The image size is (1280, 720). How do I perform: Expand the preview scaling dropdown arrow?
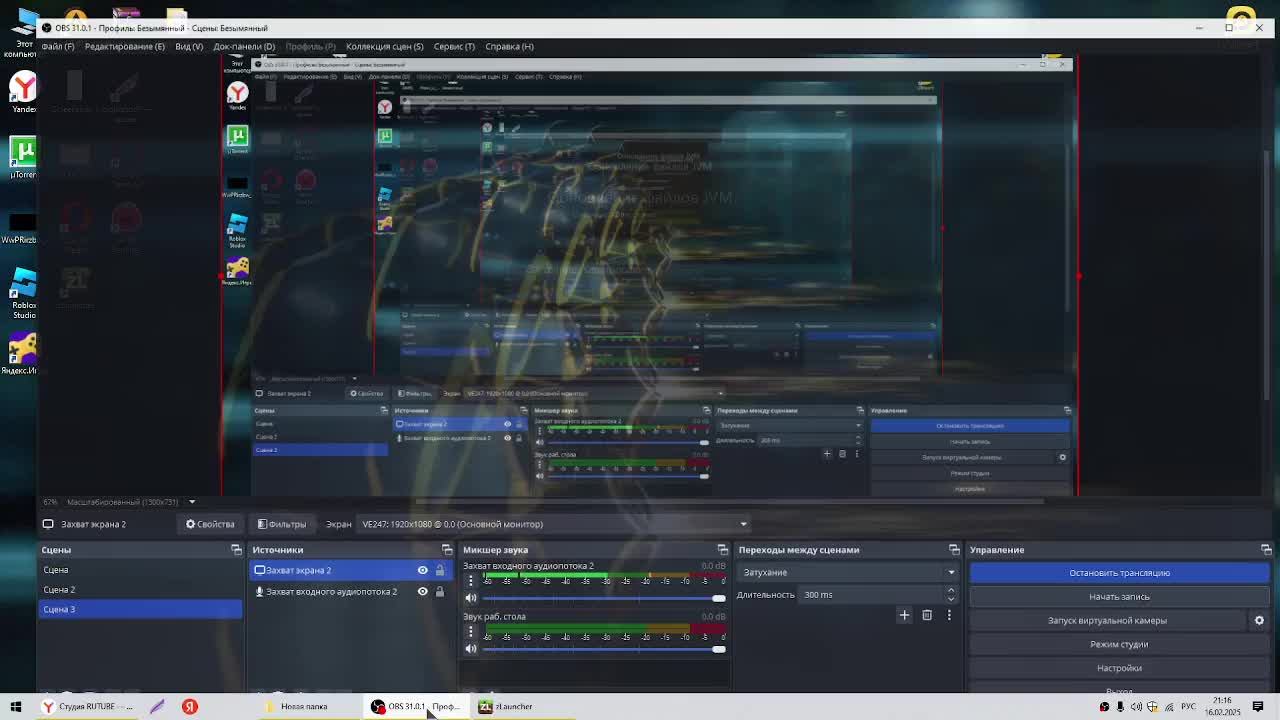192,502
